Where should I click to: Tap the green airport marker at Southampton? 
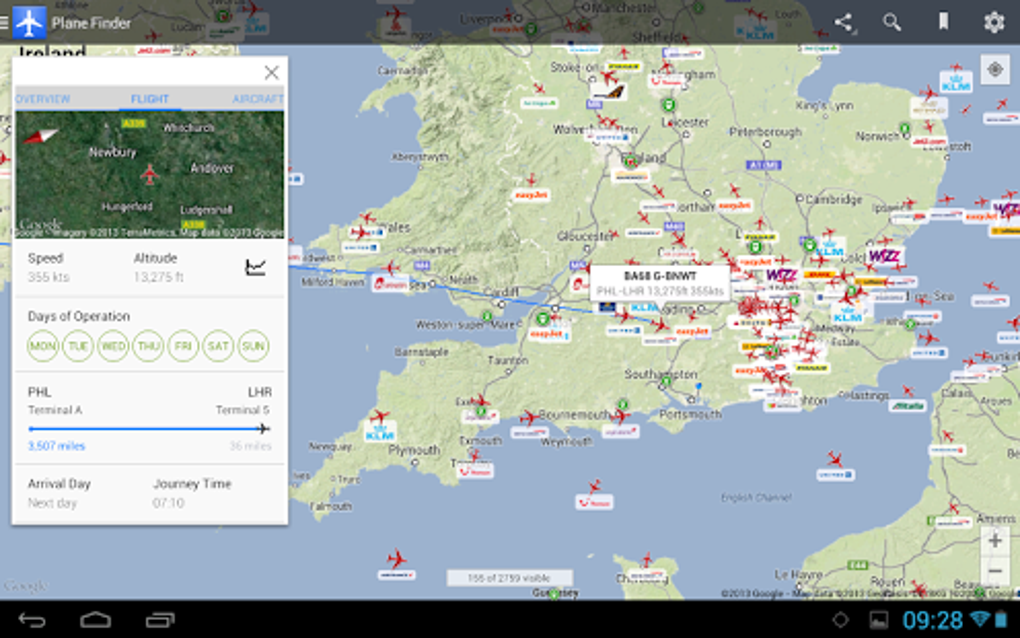pos(665,382)
